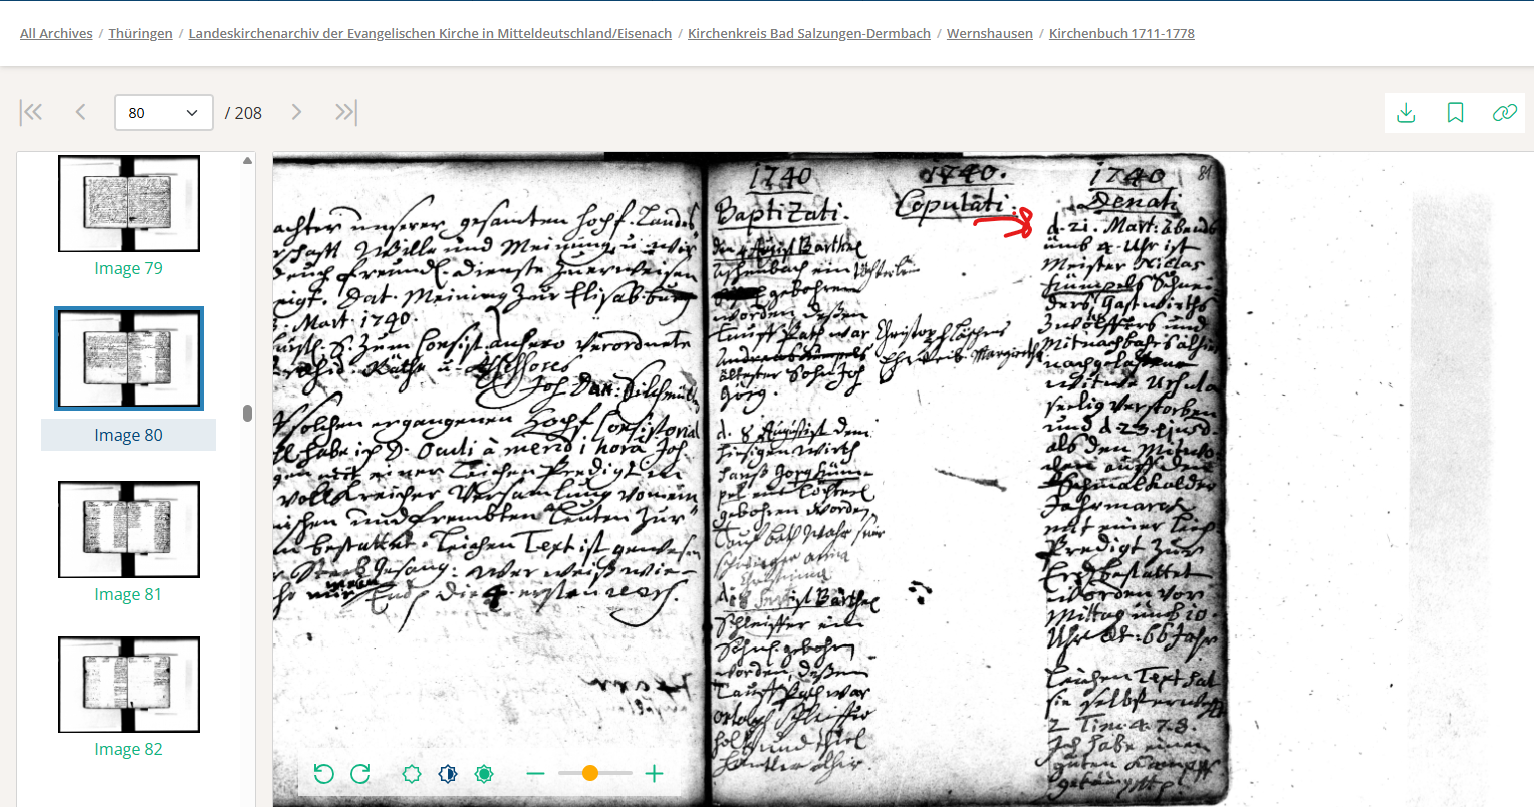Viewport: 1534px width, 807px height.
Task: Click the '/ 208' total pages text
Action: pyautogui.click(x=243, y=113)
